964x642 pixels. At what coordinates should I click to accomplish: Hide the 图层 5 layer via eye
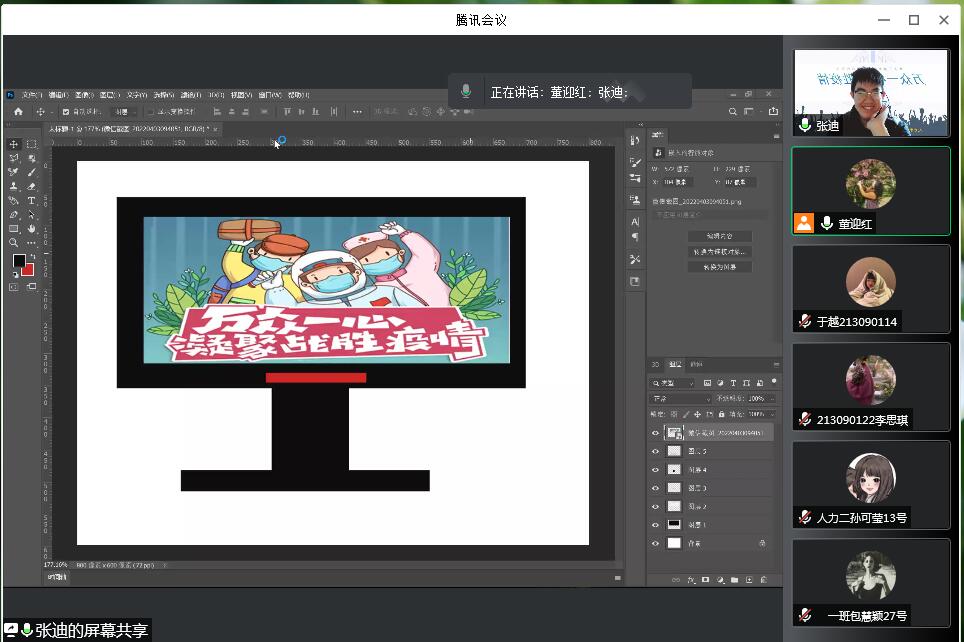click(x=655, y=451)
